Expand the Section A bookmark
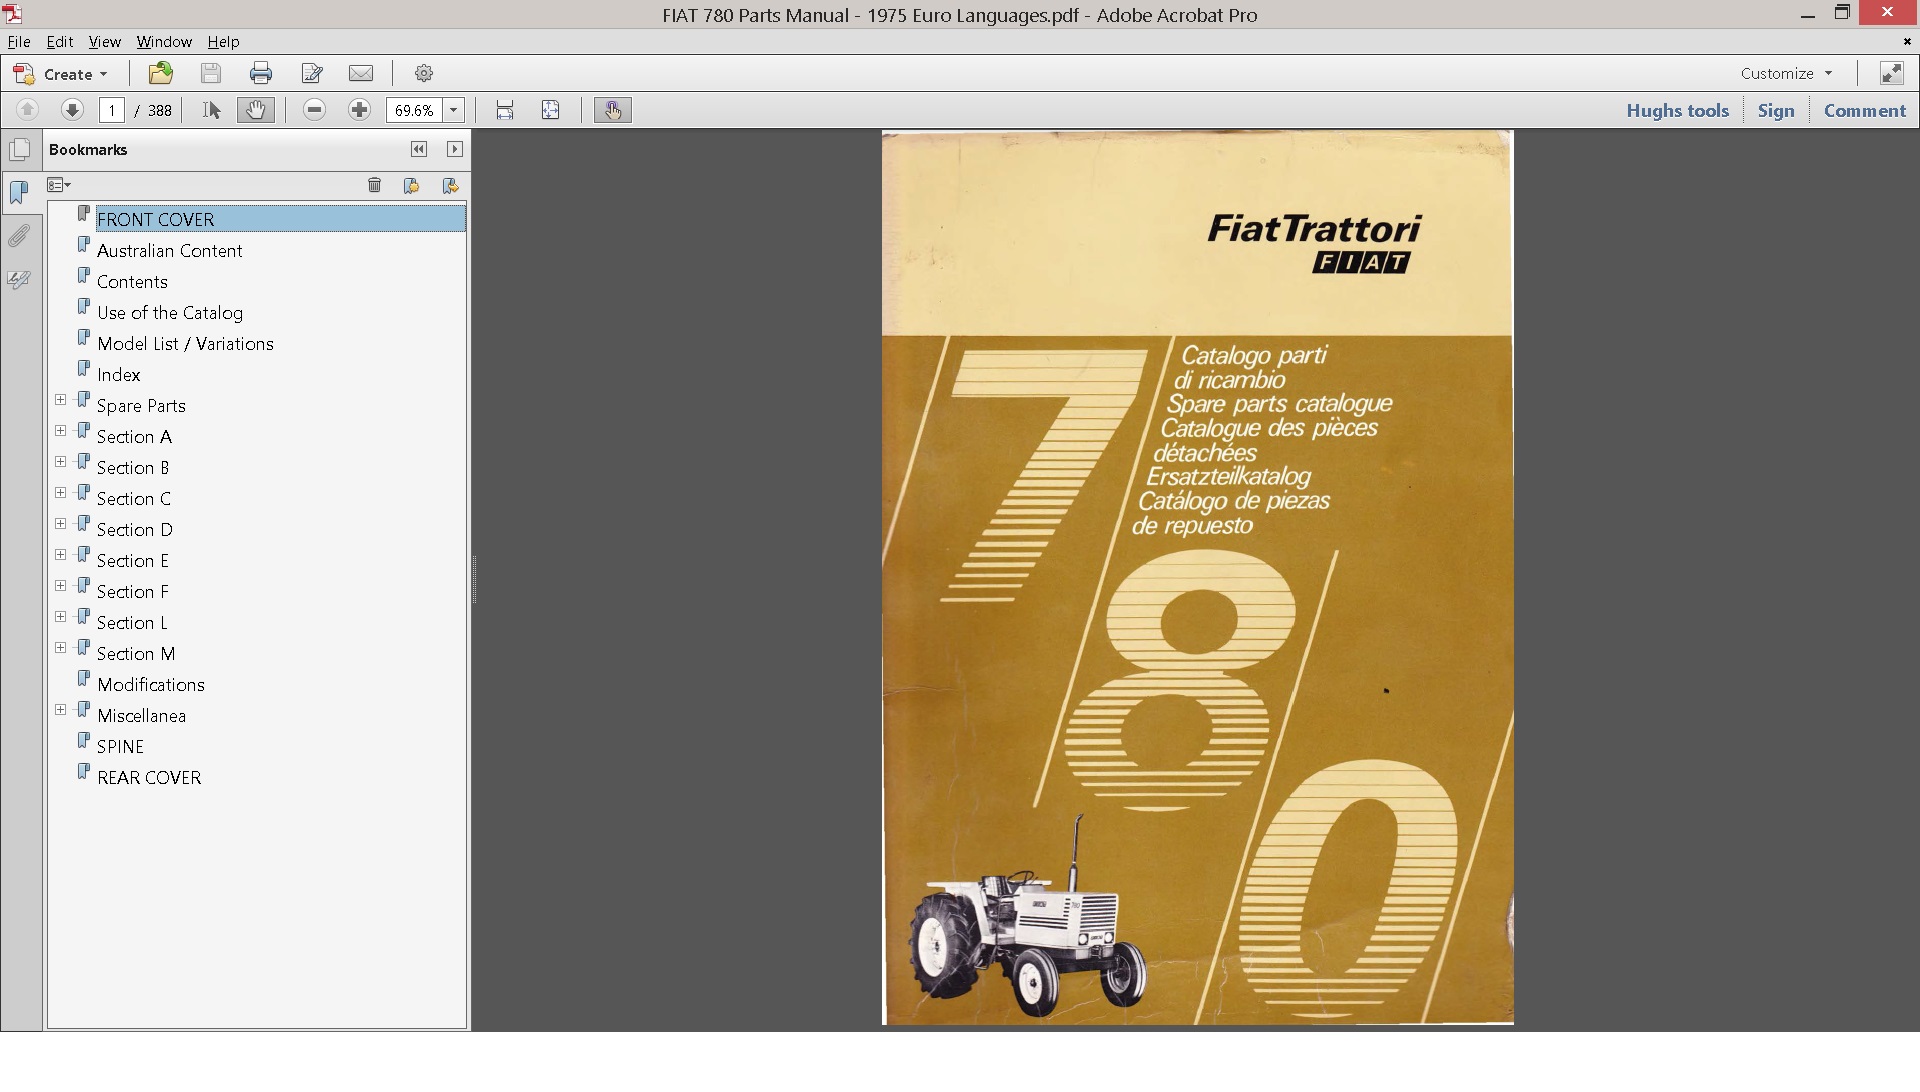Screen dimensions: 1920x1092 60,431
